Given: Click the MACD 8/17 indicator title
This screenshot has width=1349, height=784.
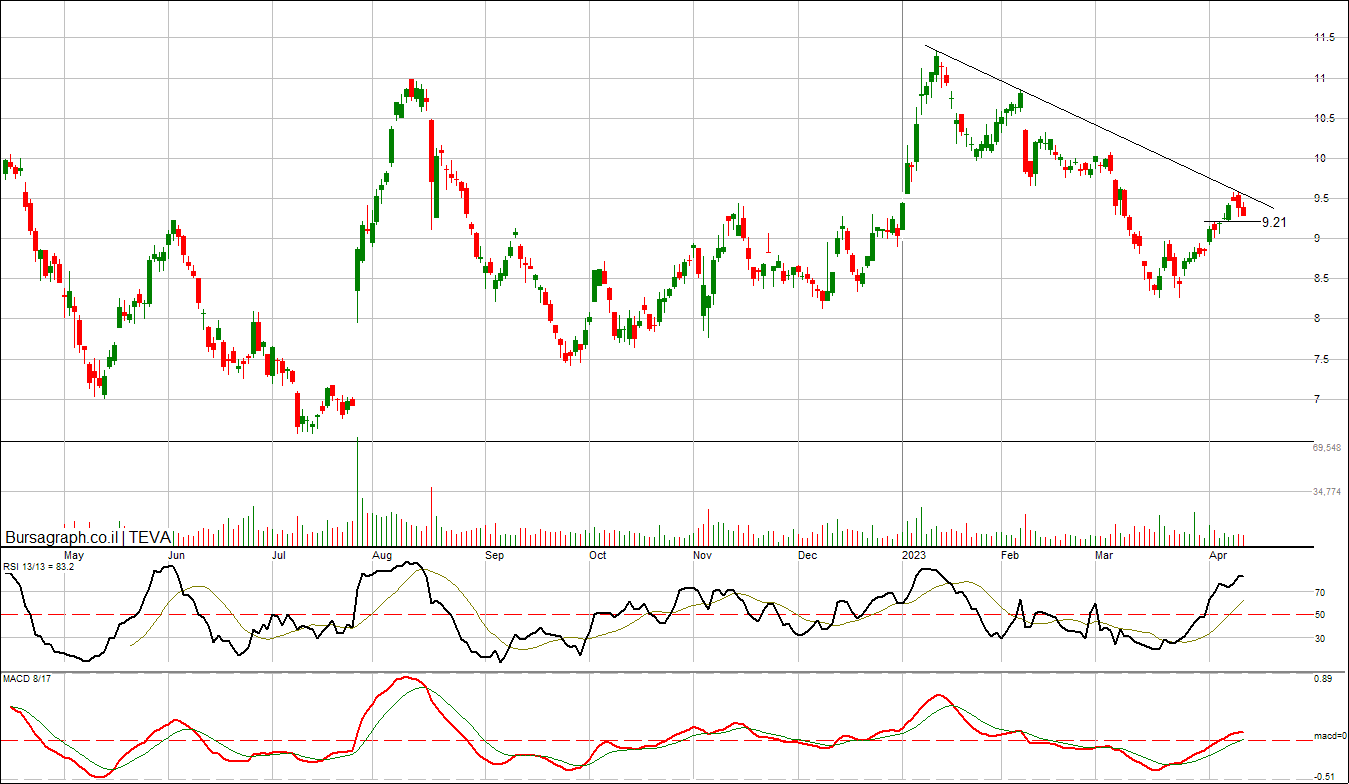Looking at the screenshot, I should coord(27,679).
